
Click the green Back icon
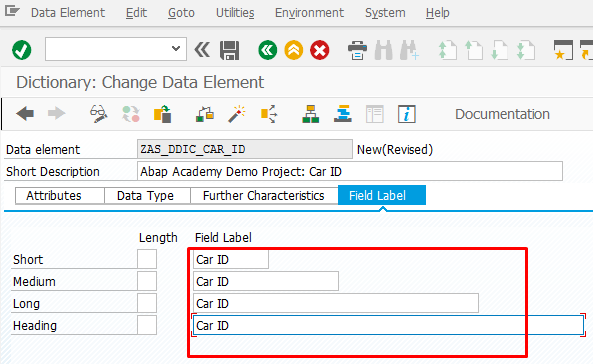pos(268,50)
